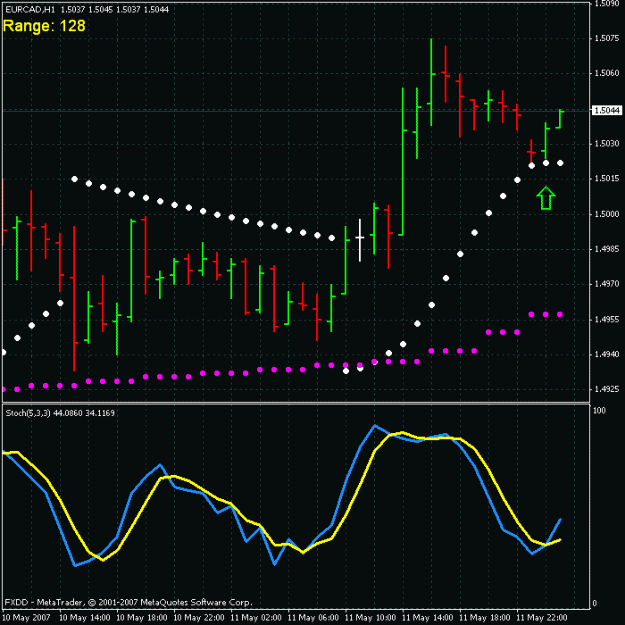The image size is (625, 625).
Task: Click the "10 May 18:00" time label
Action: click(142, 617)
